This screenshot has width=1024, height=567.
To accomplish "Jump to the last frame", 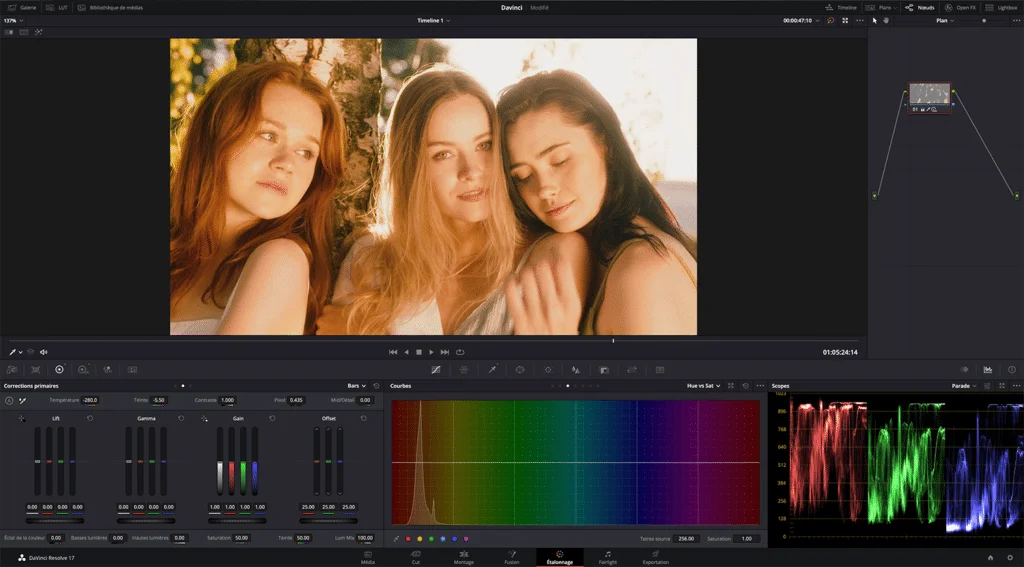I will tap(445, 352).
